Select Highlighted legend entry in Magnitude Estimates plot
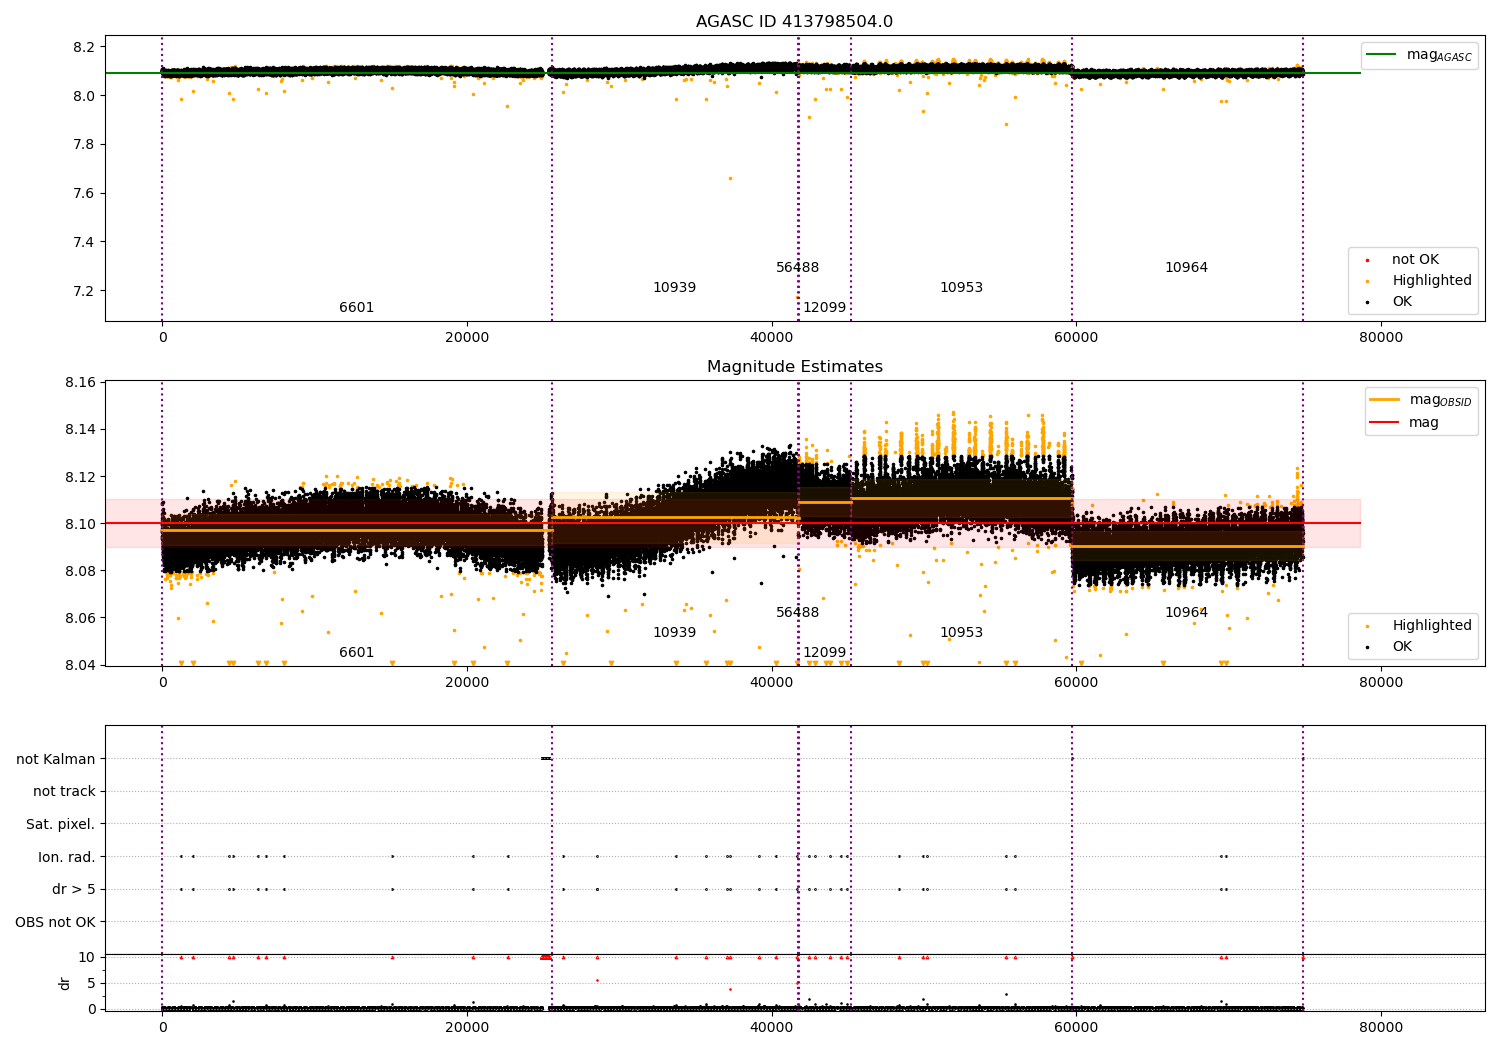The image size is (1500, 1050). (x=1431, y=626)
